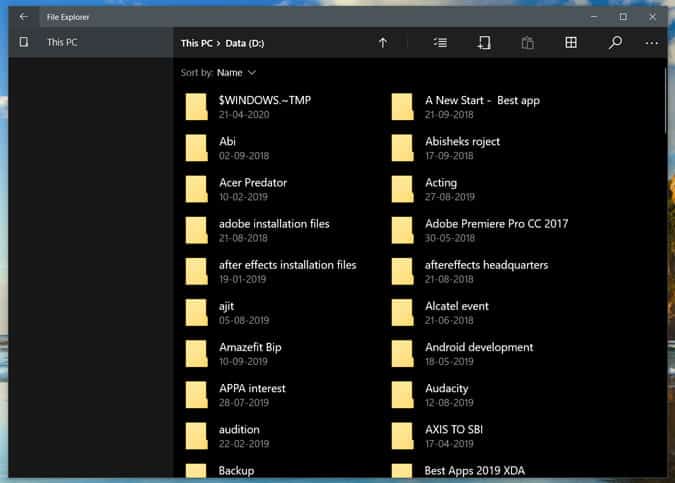Navigate up one folder level
Image resolution: width=675 pixels, height=483 pixels.
383,43
